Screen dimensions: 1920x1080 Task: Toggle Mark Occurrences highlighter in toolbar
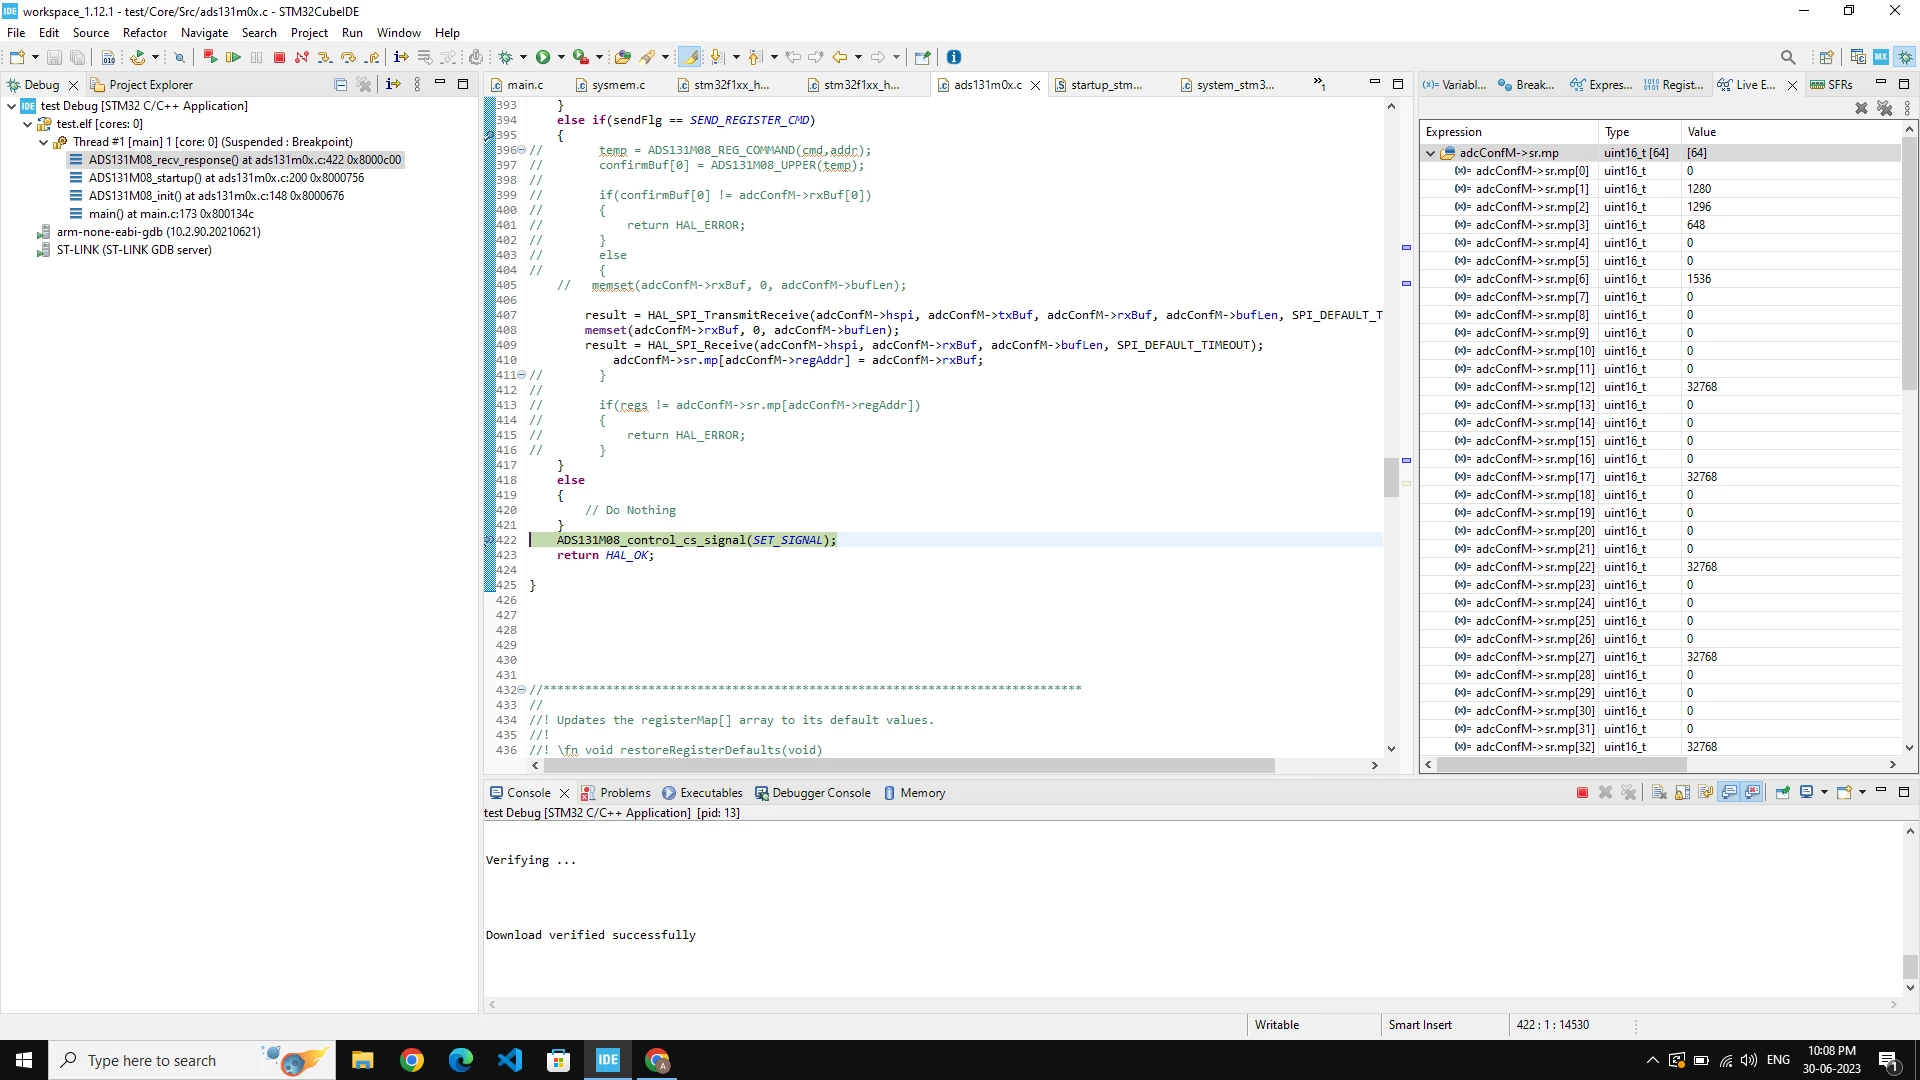pos(690,57)
